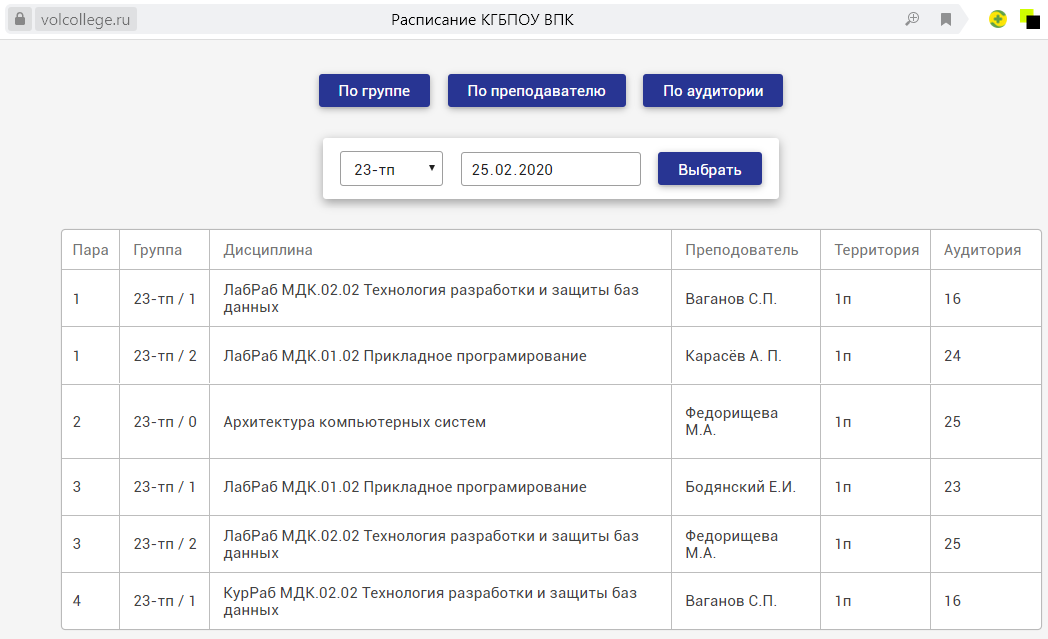Screen dimensions: 1048x639
Task: Click teacher cell «Карасёв А. П.»
Action: pos(746,356)
